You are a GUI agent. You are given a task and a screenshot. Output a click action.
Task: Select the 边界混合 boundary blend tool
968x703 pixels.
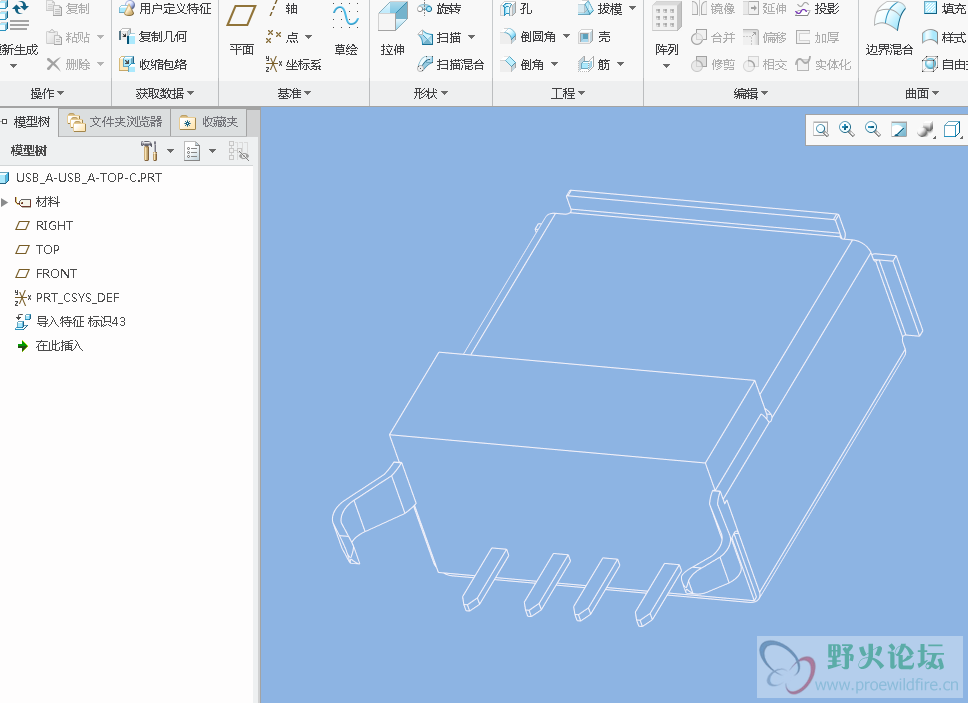[x=890, y=30]
